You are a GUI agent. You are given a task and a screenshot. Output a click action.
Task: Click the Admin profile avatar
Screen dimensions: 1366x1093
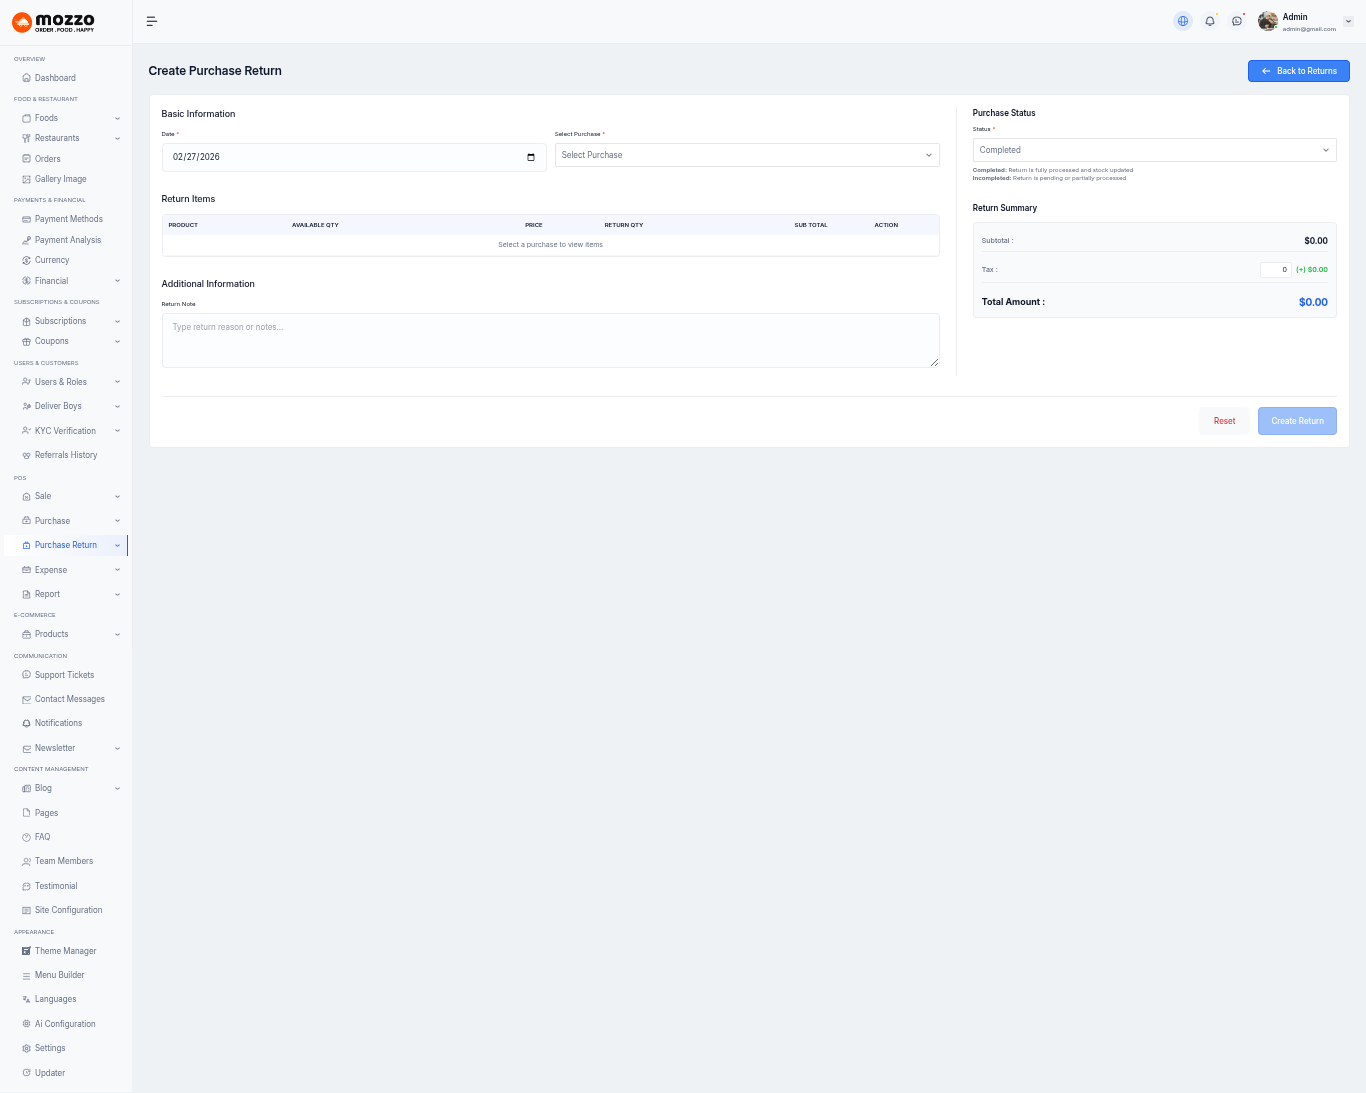click(1268, 21)
